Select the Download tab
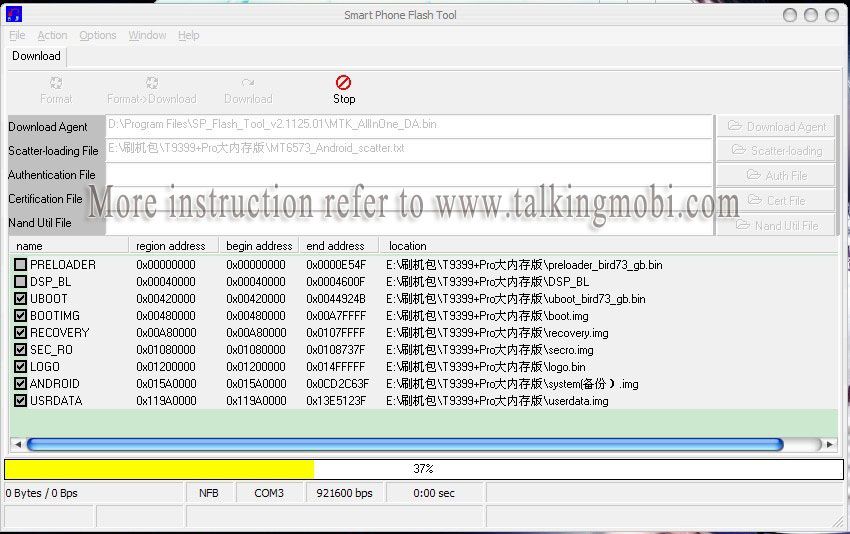The height and width of the screenshot is (534, 850). (x=36, y=56)
